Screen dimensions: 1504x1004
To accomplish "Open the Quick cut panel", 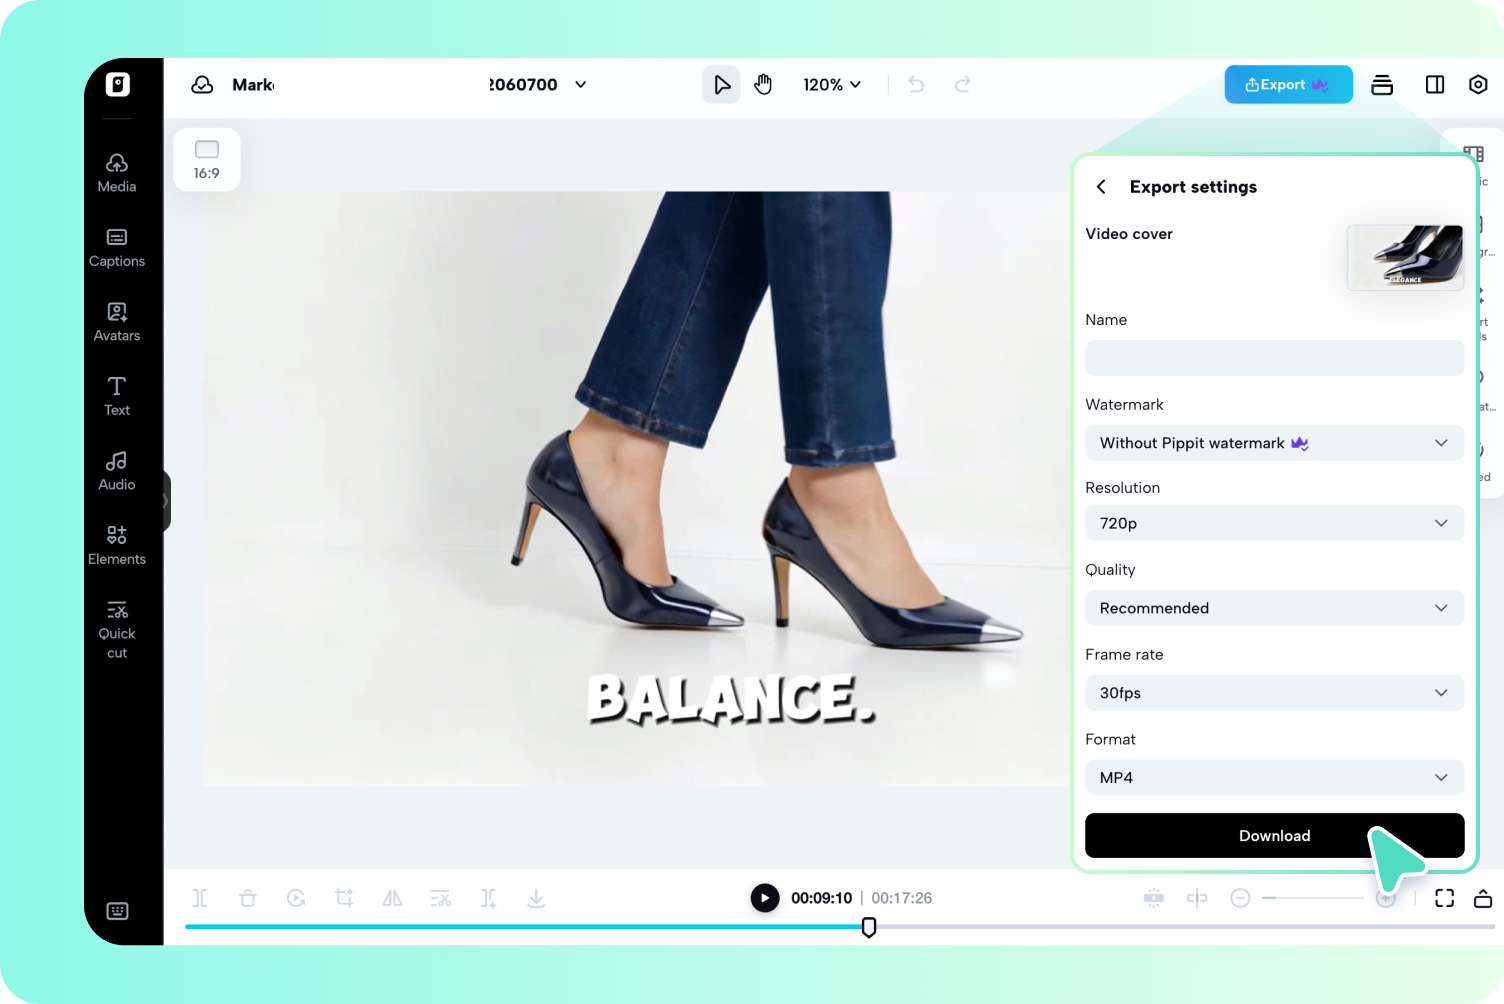I will tap(117, 630).
